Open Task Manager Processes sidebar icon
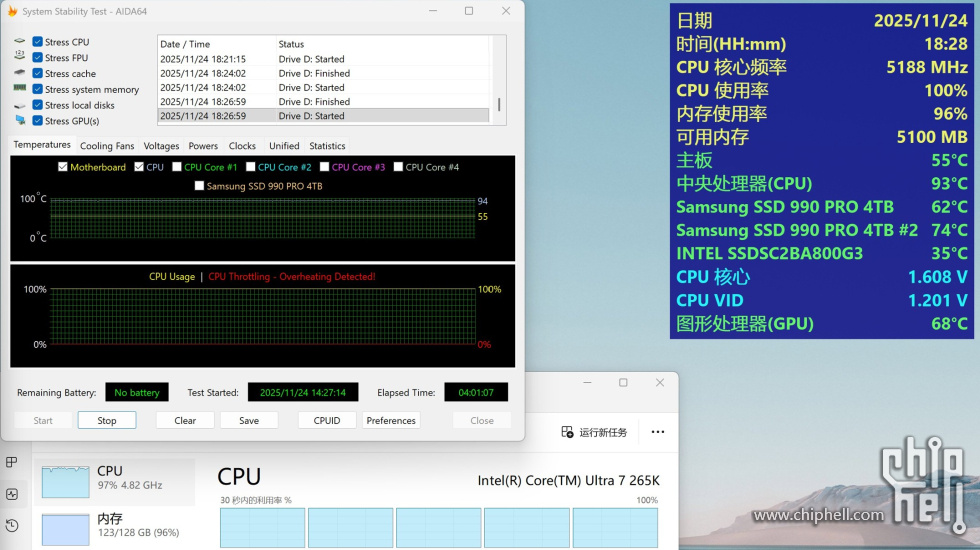 pos(11,462)
